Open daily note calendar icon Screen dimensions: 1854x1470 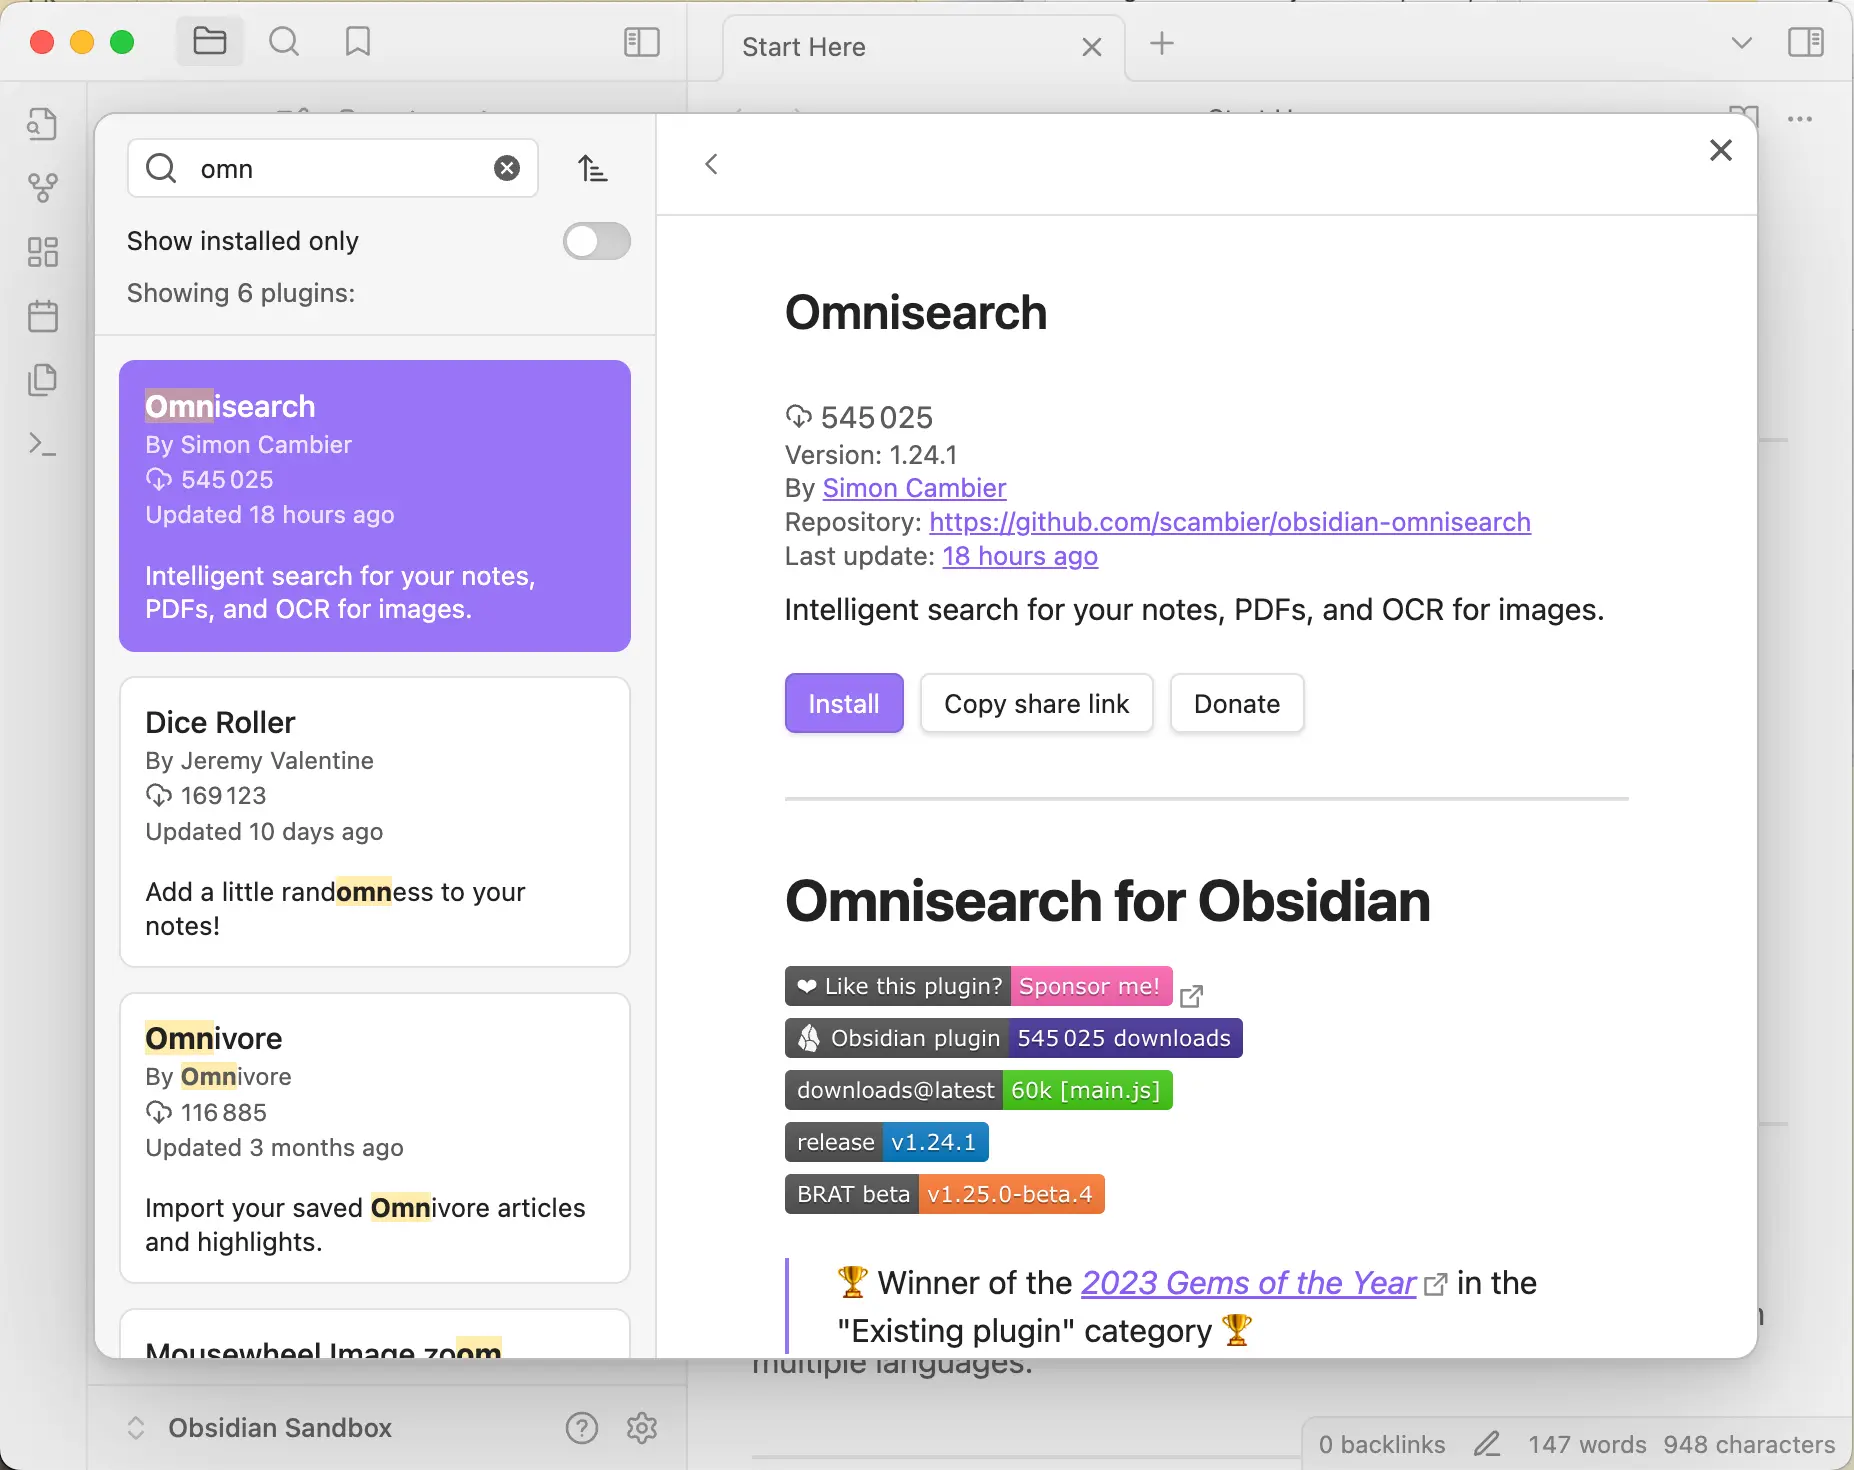coord(42,317)
